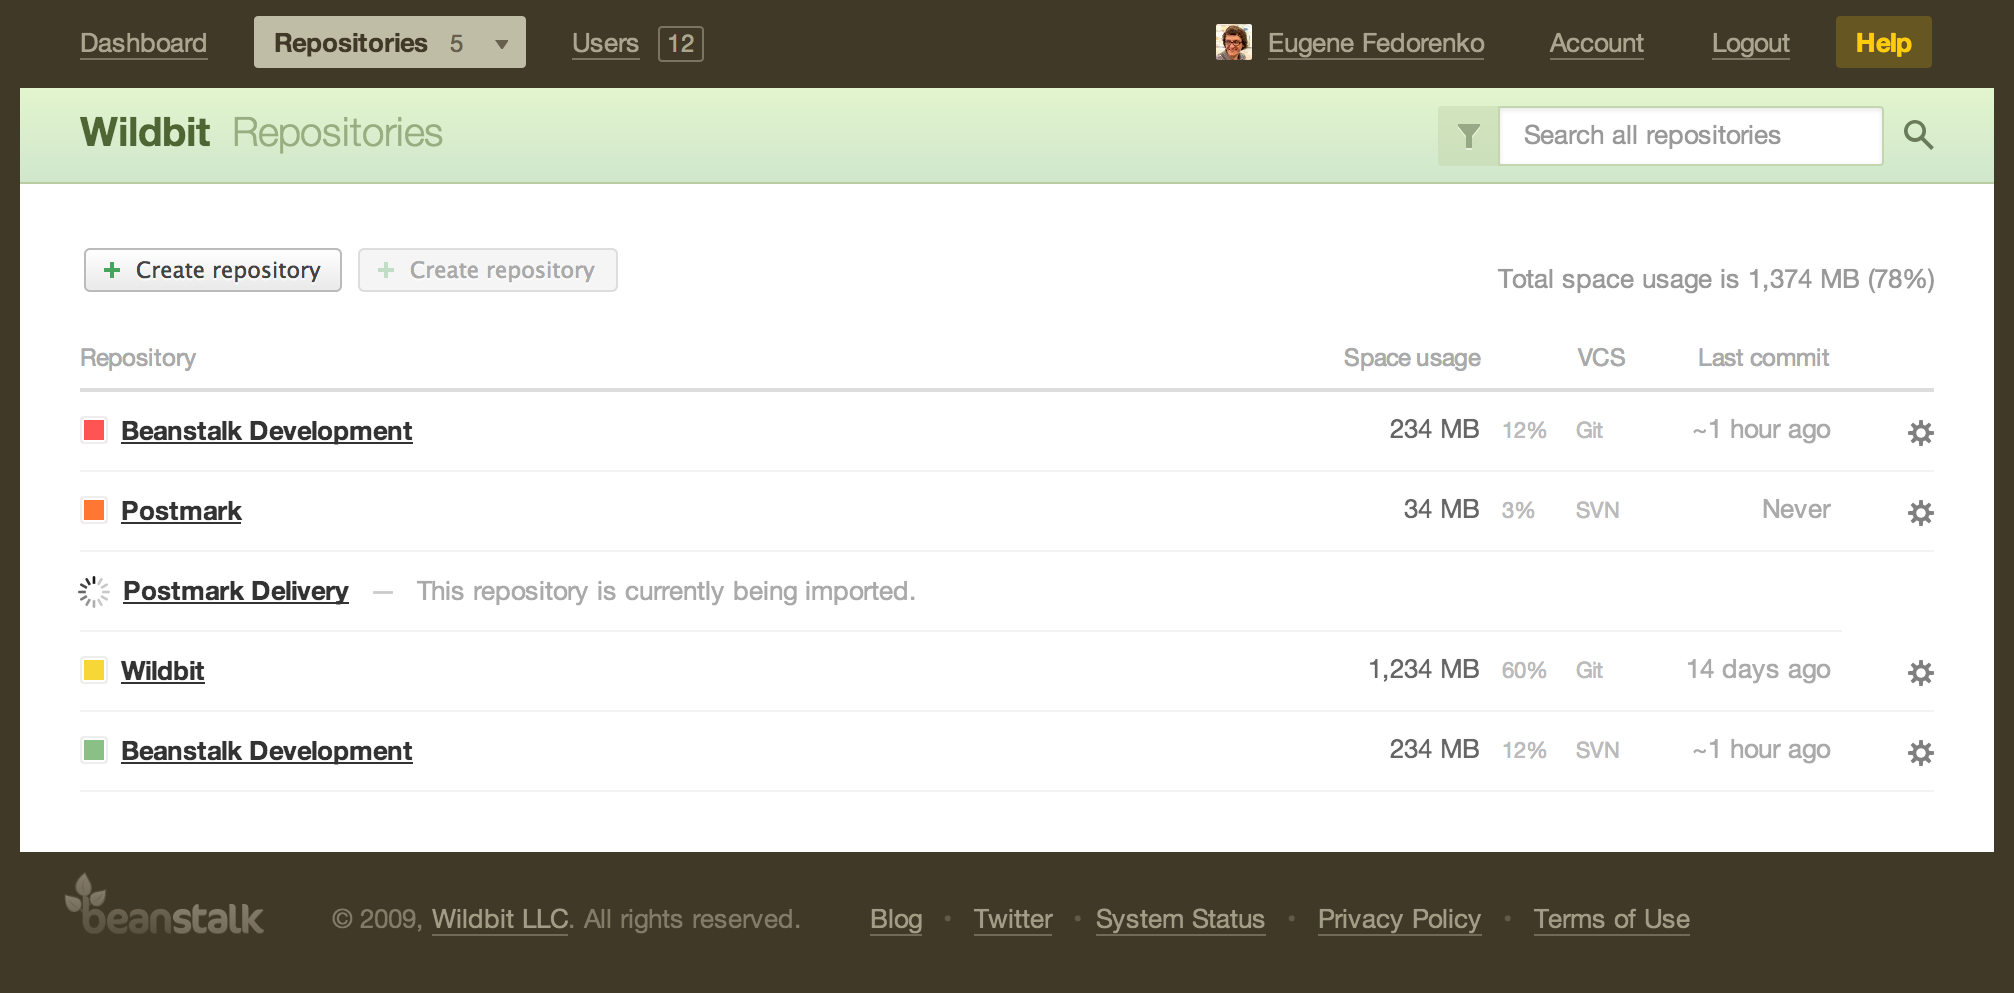Go to the Dashboard tab
The width and height of the screenshot is (2014, 993).
[x=144, y=43]
